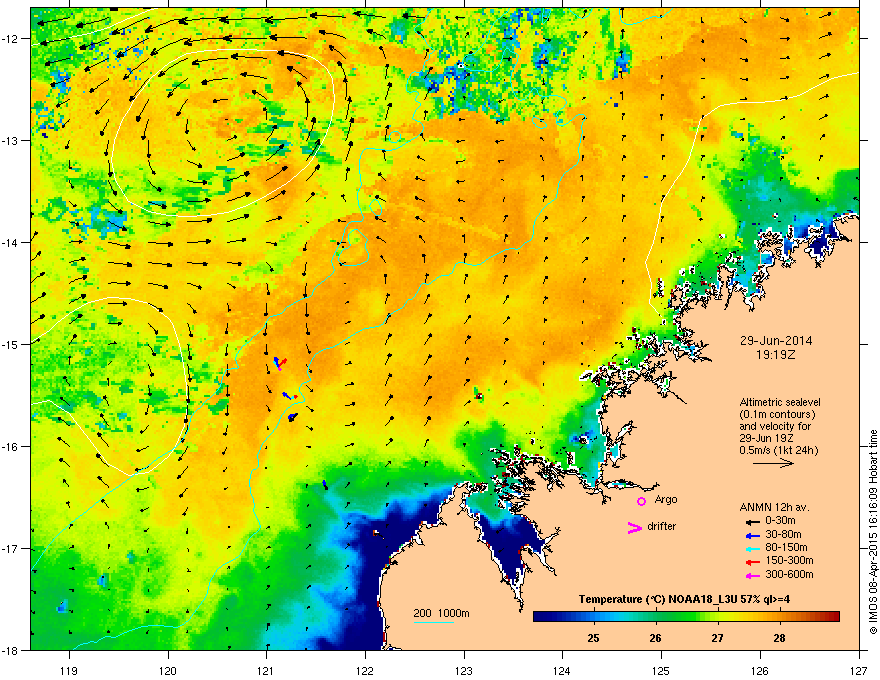Click the magenta Argo circle legend symbol
Viewport: 880px width, 680px height.
click(x=641, y=501)
